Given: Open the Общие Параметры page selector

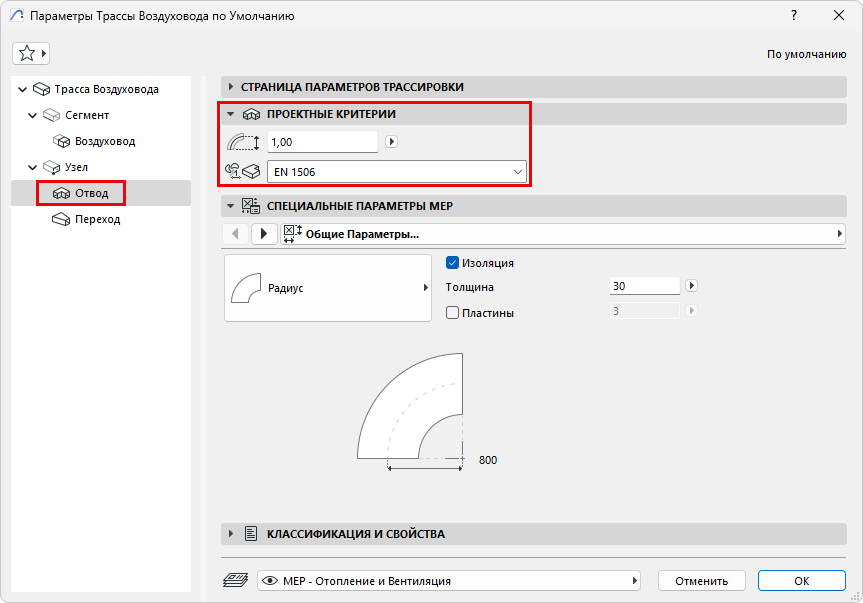Looking at the screenshot, I should (x=563, y=234).
